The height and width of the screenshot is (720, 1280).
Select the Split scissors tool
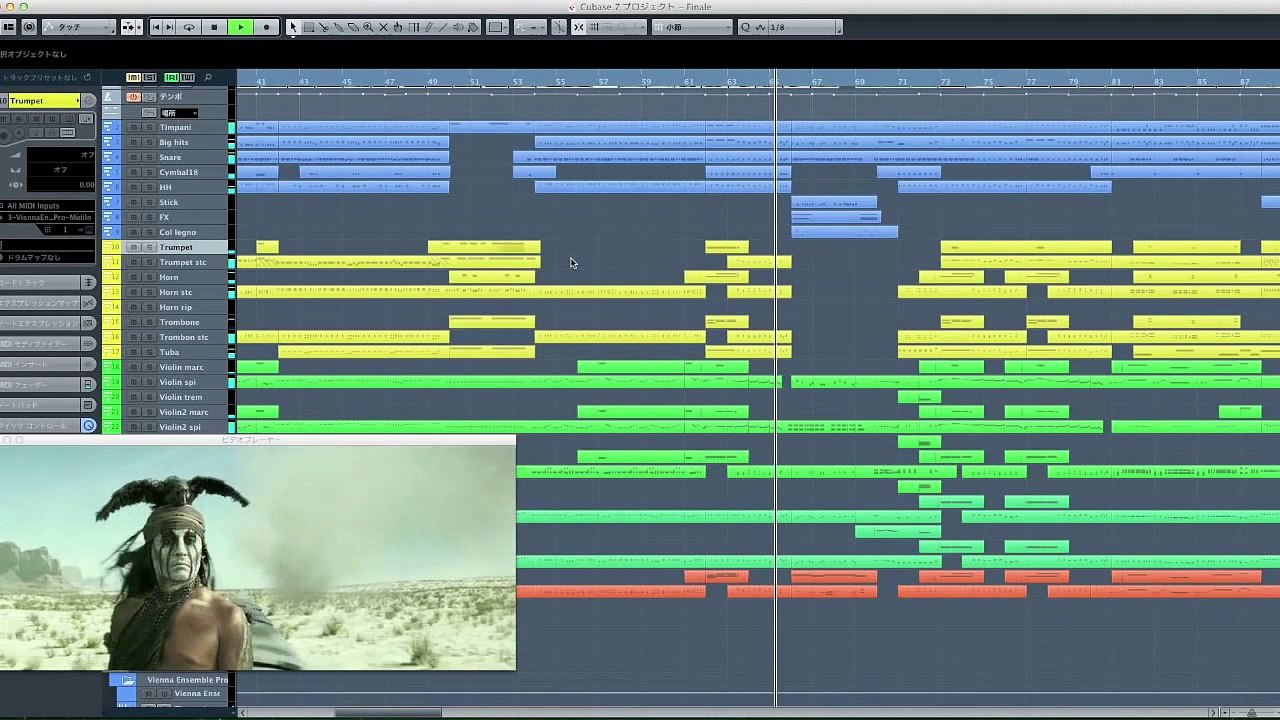point(323,27)
